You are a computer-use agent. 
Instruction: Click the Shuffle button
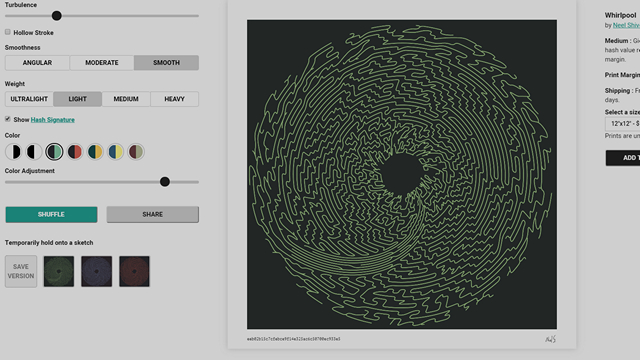click(x=51, y=214)
